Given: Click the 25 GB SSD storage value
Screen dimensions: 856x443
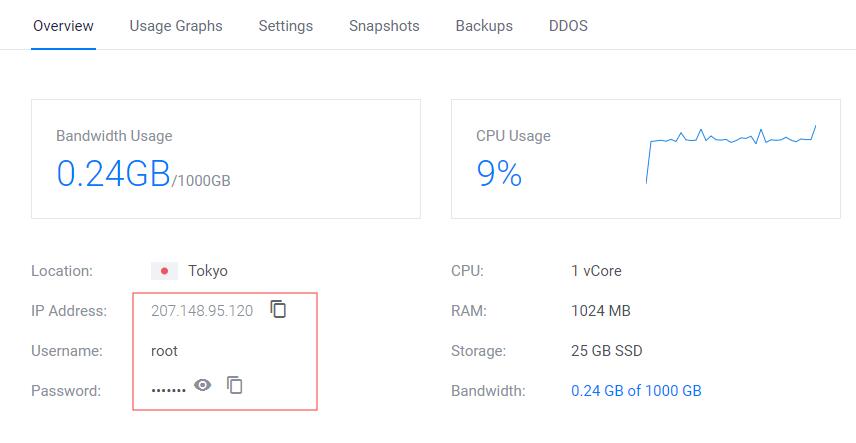Looking at the screenshot, I should pos(607,351).
